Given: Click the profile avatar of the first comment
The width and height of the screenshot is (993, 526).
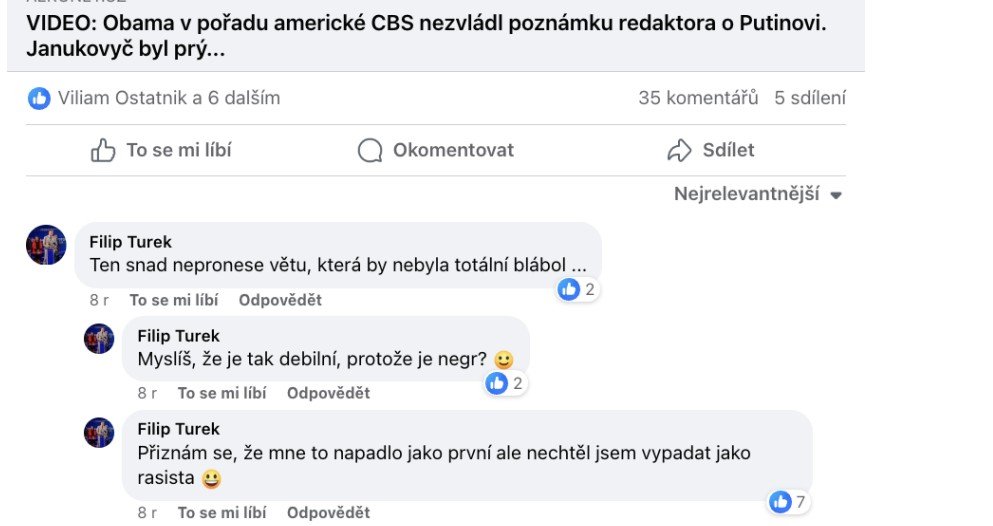Looking at the screenshot, I should (46, 245).
